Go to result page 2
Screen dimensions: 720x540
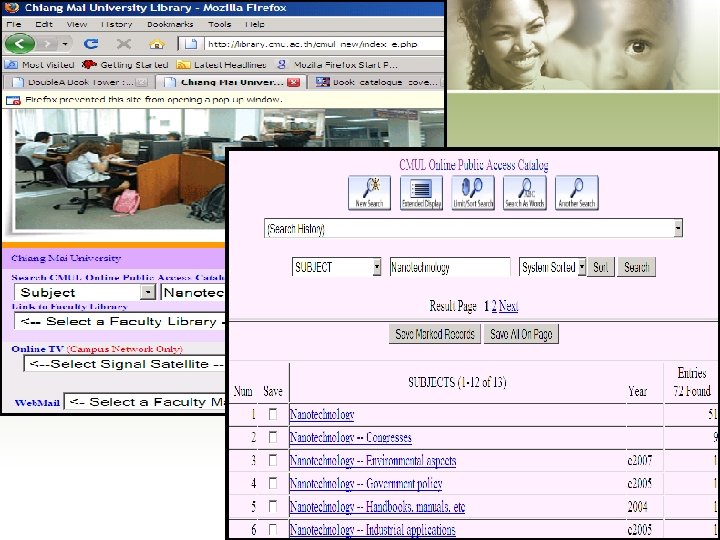coord(494,306)
